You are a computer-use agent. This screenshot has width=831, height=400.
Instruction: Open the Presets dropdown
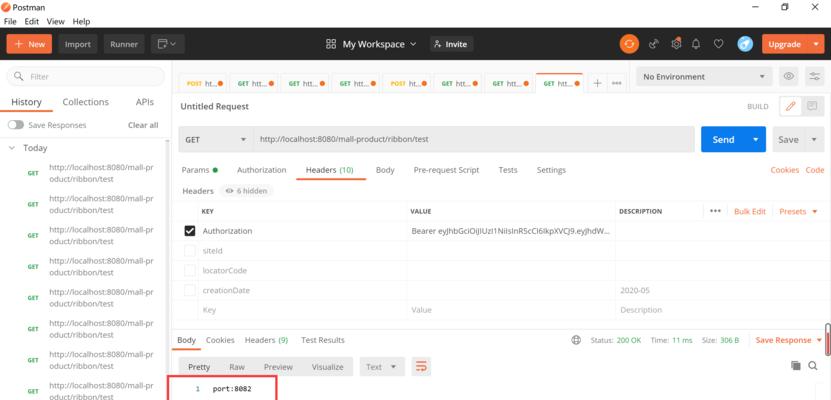pyautogui.click(x=798, y=211)
